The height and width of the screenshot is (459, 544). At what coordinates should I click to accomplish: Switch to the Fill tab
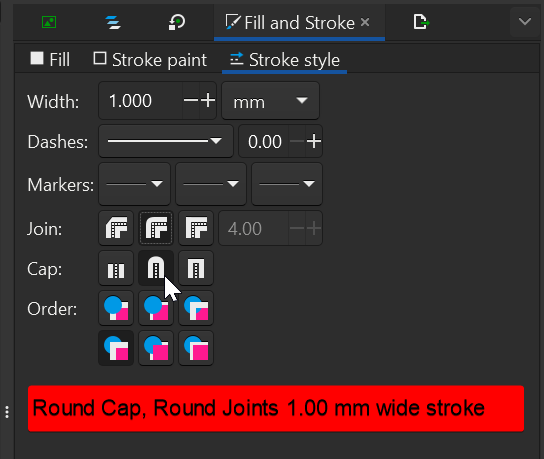tap(50, 59)
